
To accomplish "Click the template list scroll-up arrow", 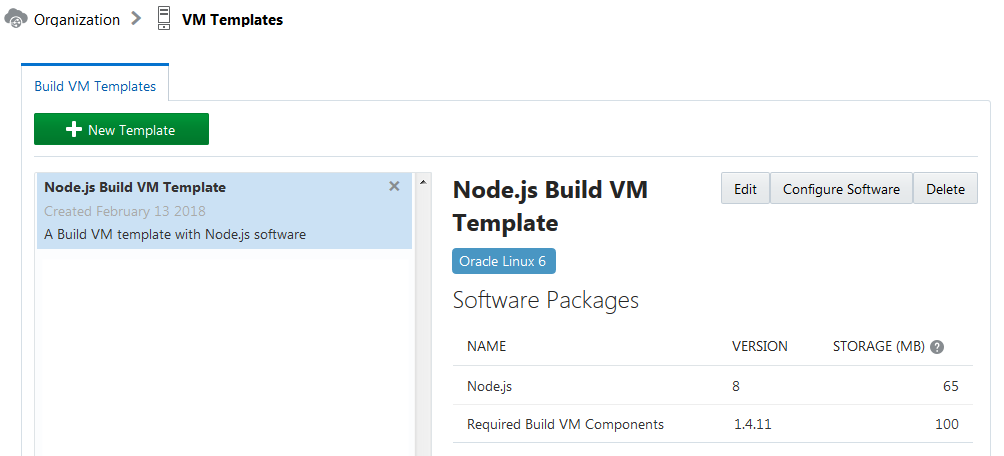I will (423, 183).
